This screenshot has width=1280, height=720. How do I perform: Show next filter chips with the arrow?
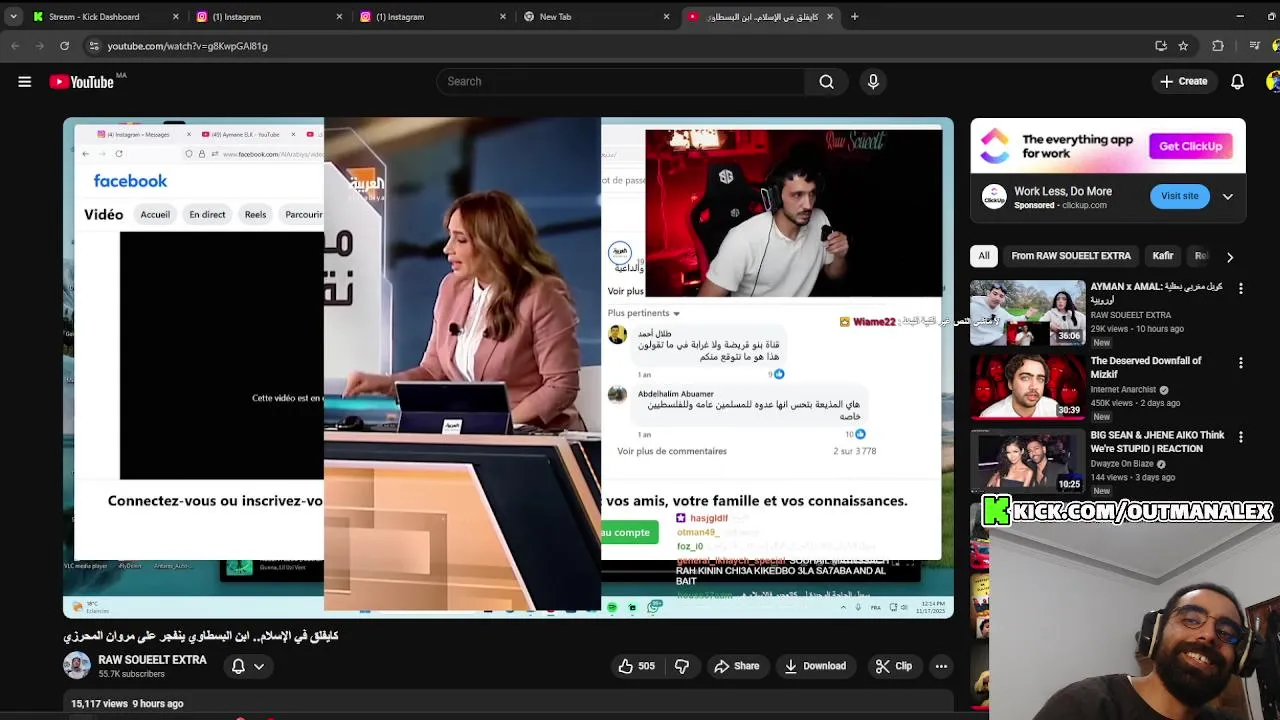click(1230, 257)
